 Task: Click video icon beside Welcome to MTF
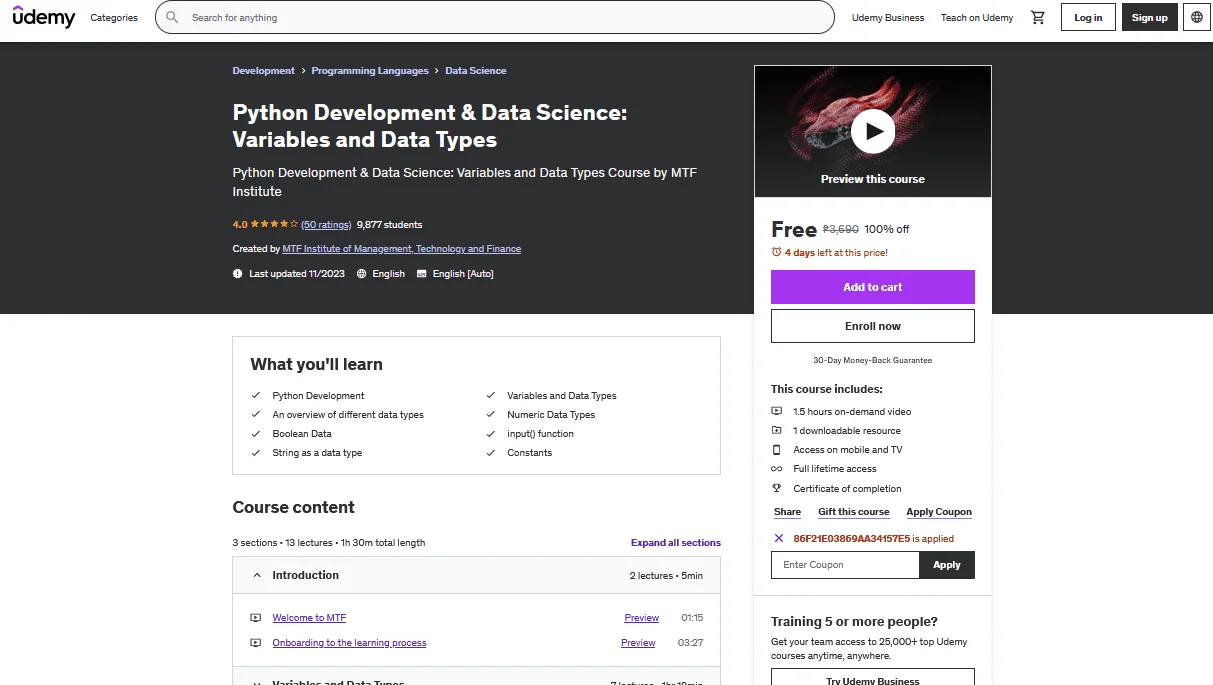pyautogui.click(x=256, y=618)
